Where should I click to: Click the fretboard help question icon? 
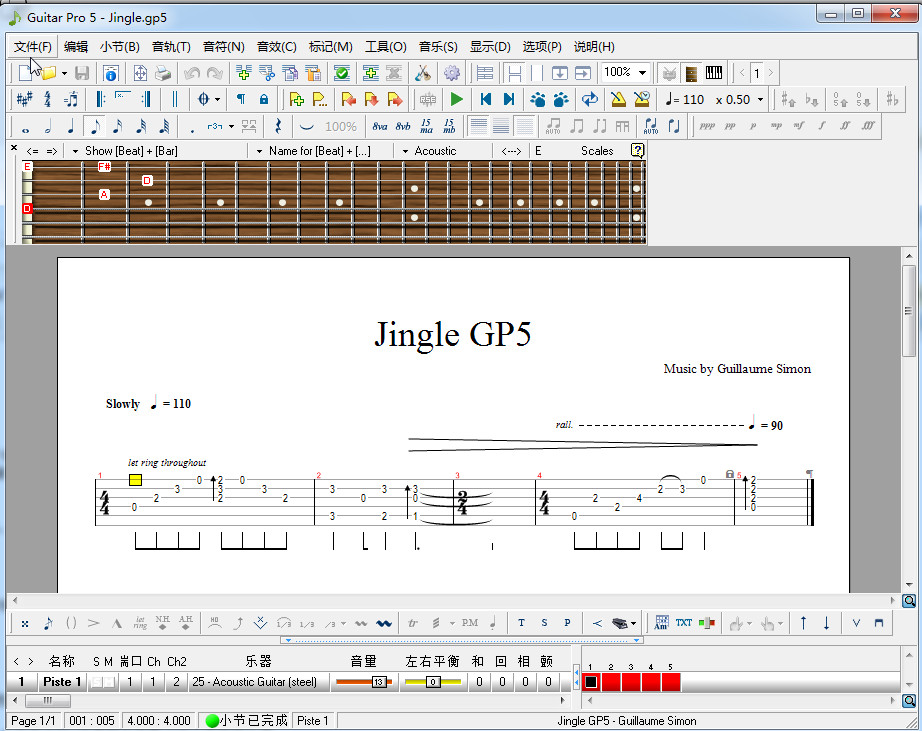(637, 151)
